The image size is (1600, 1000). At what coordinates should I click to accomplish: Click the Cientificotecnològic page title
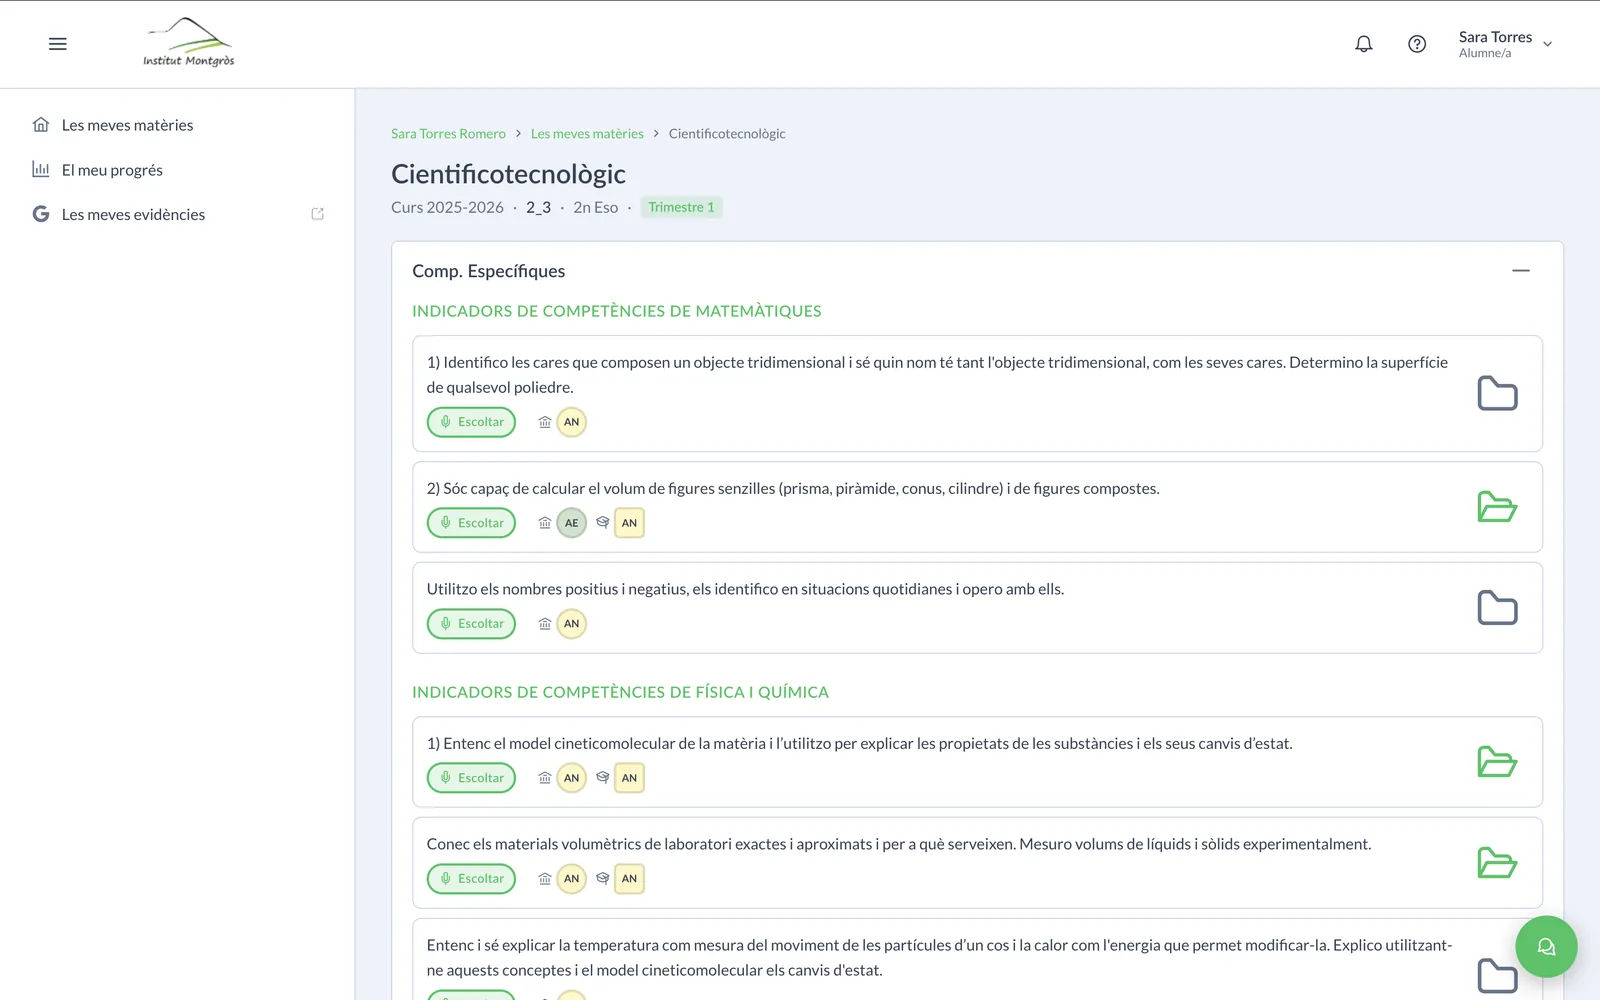coord(508,174)
